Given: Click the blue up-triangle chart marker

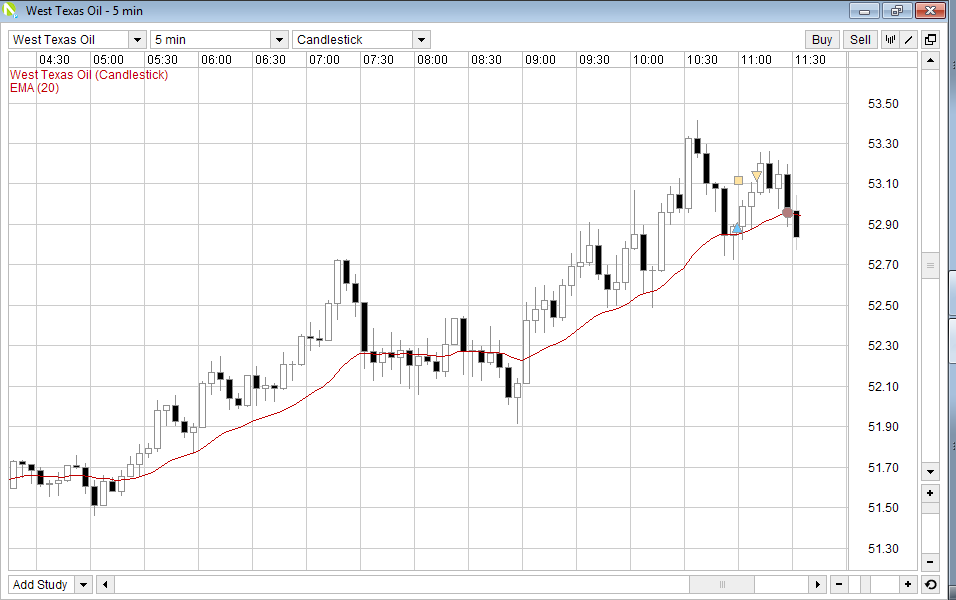Looking at the screenshot, I should coord(737,228).
